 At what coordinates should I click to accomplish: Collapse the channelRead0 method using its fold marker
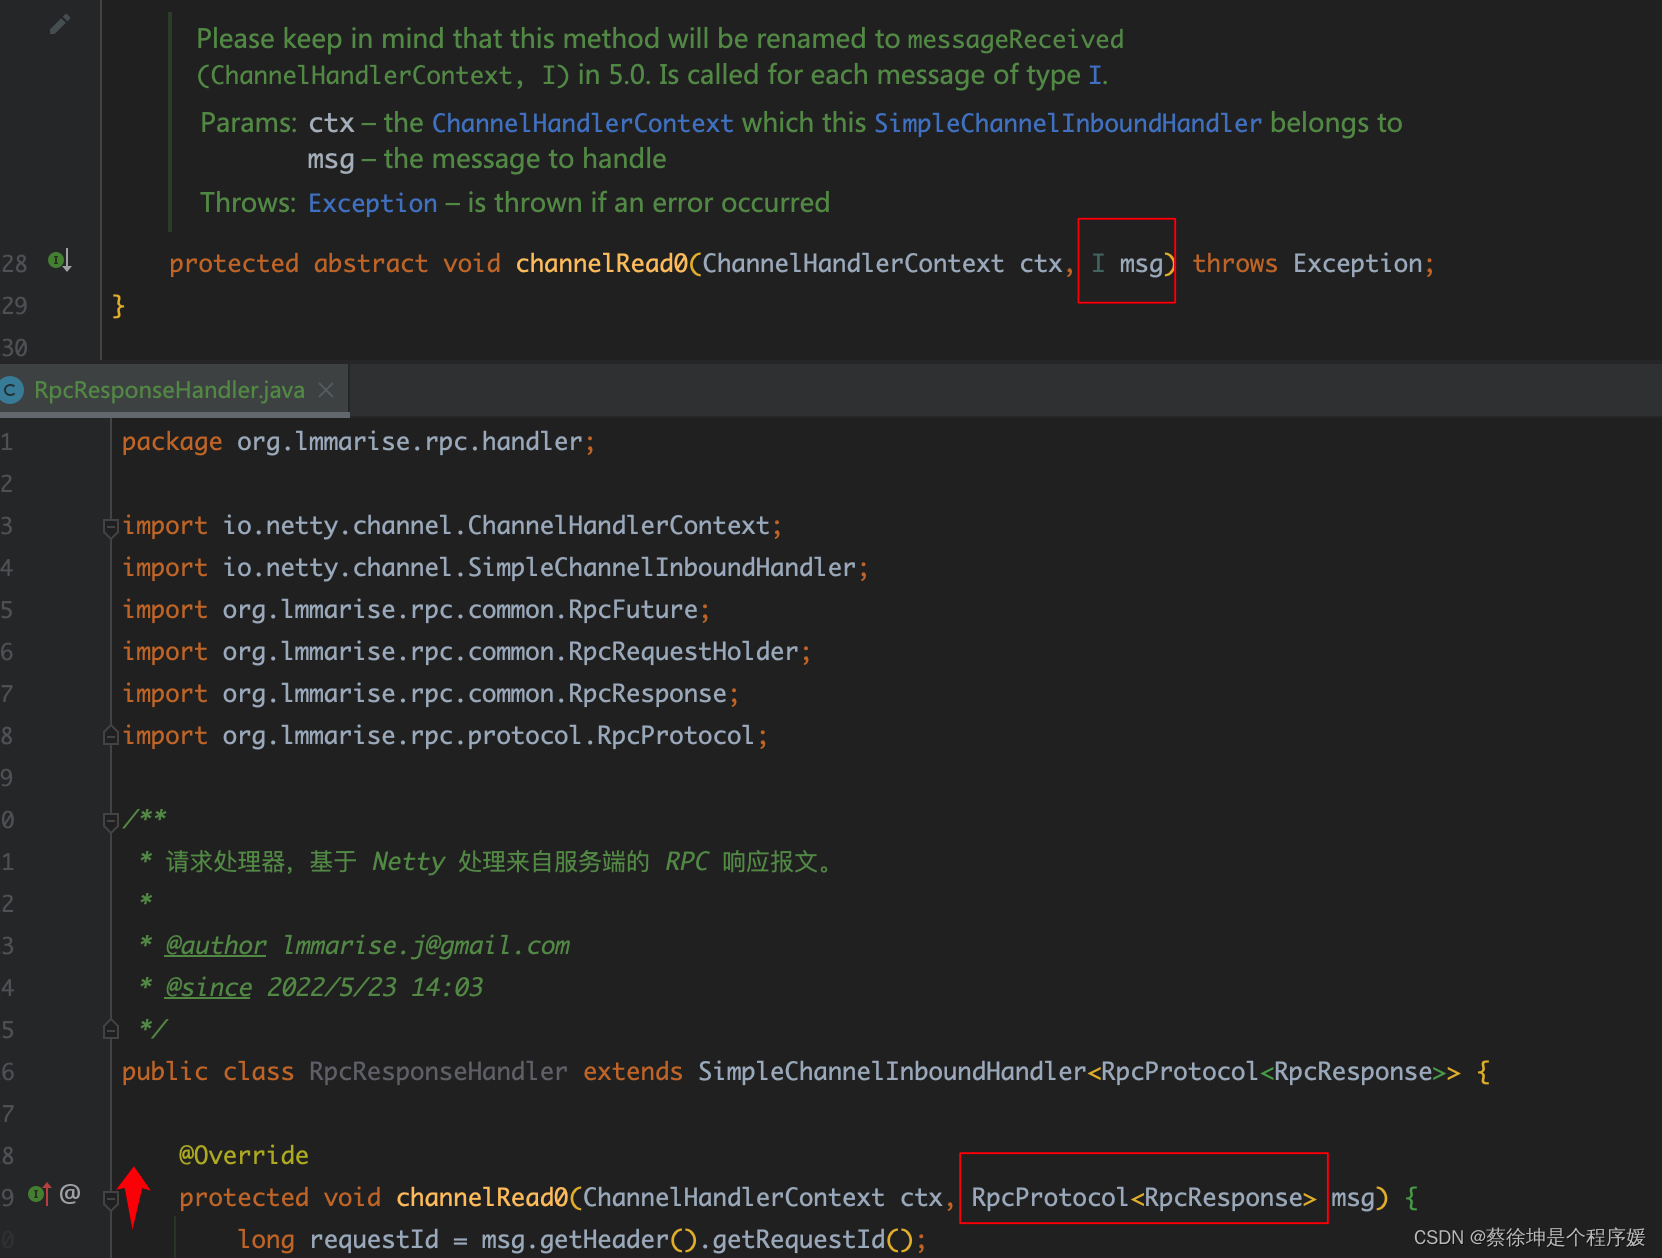coord(110,1196)
